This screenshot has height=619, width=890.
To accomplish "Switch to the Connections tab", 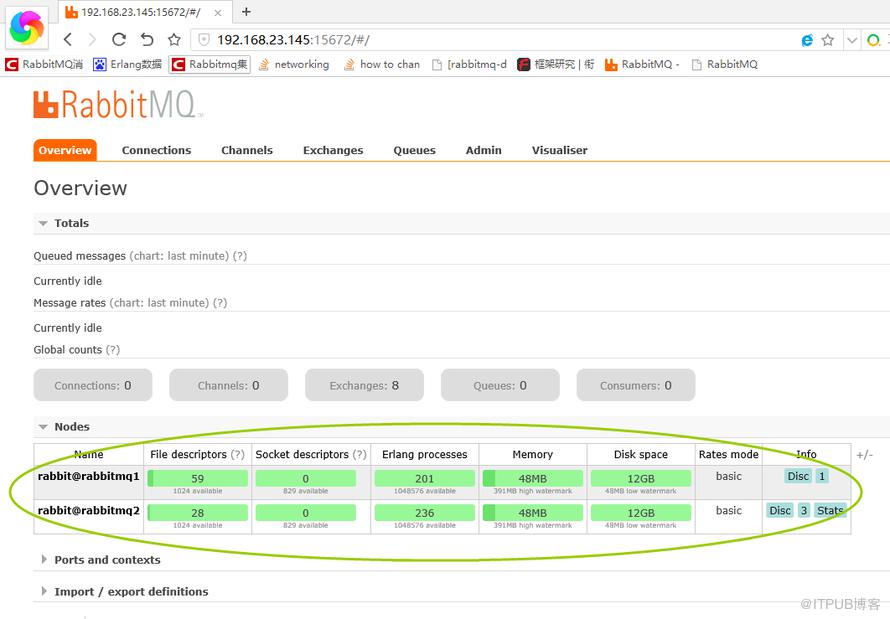I will pos(157,150).
